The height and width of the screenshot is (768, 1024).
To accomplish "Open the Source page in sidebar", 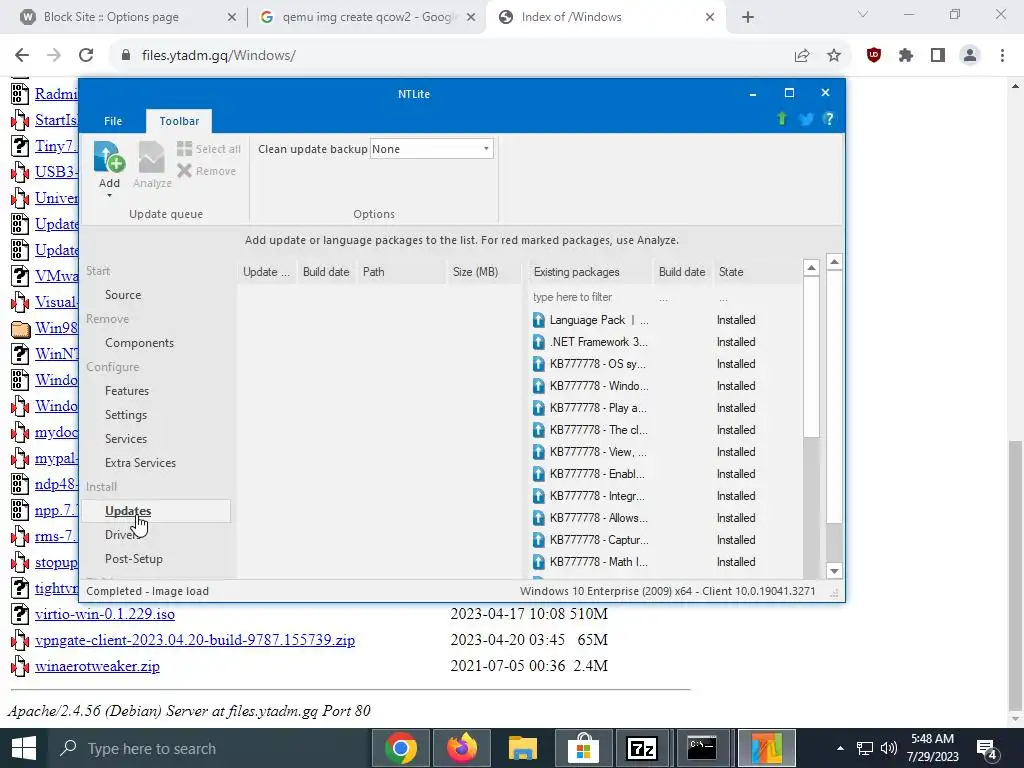I will click(x=123, y=295).
